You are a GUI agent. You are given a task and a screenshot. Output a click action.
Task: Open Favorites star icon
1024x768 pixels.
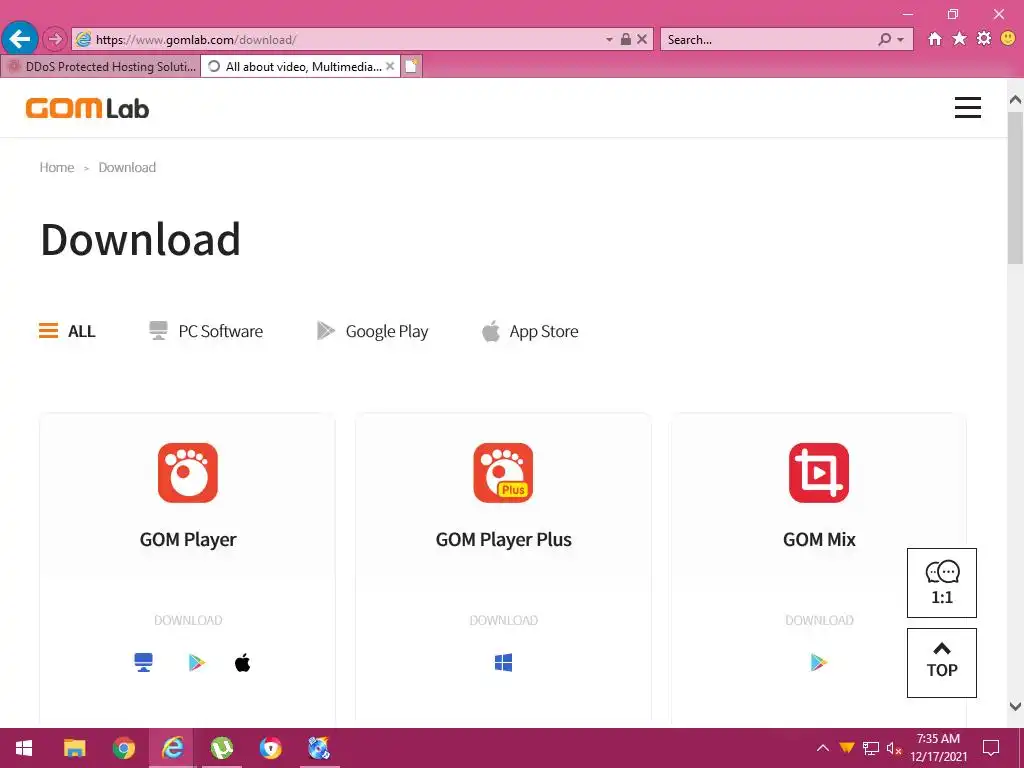point(959,39)
